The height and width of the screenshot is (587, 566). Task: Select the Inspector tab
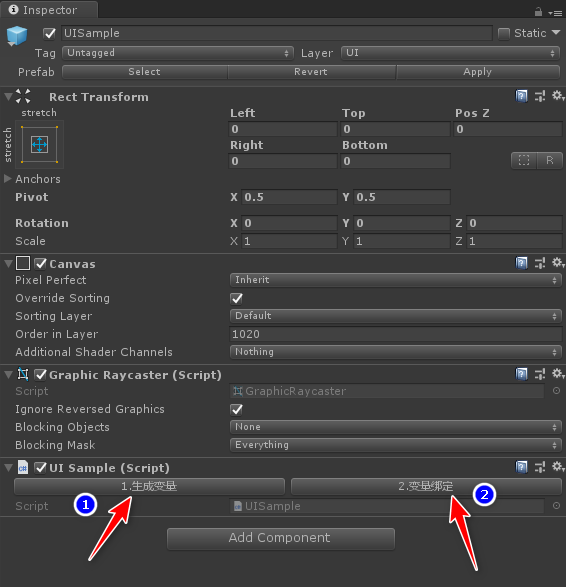[x=49, y=10]
